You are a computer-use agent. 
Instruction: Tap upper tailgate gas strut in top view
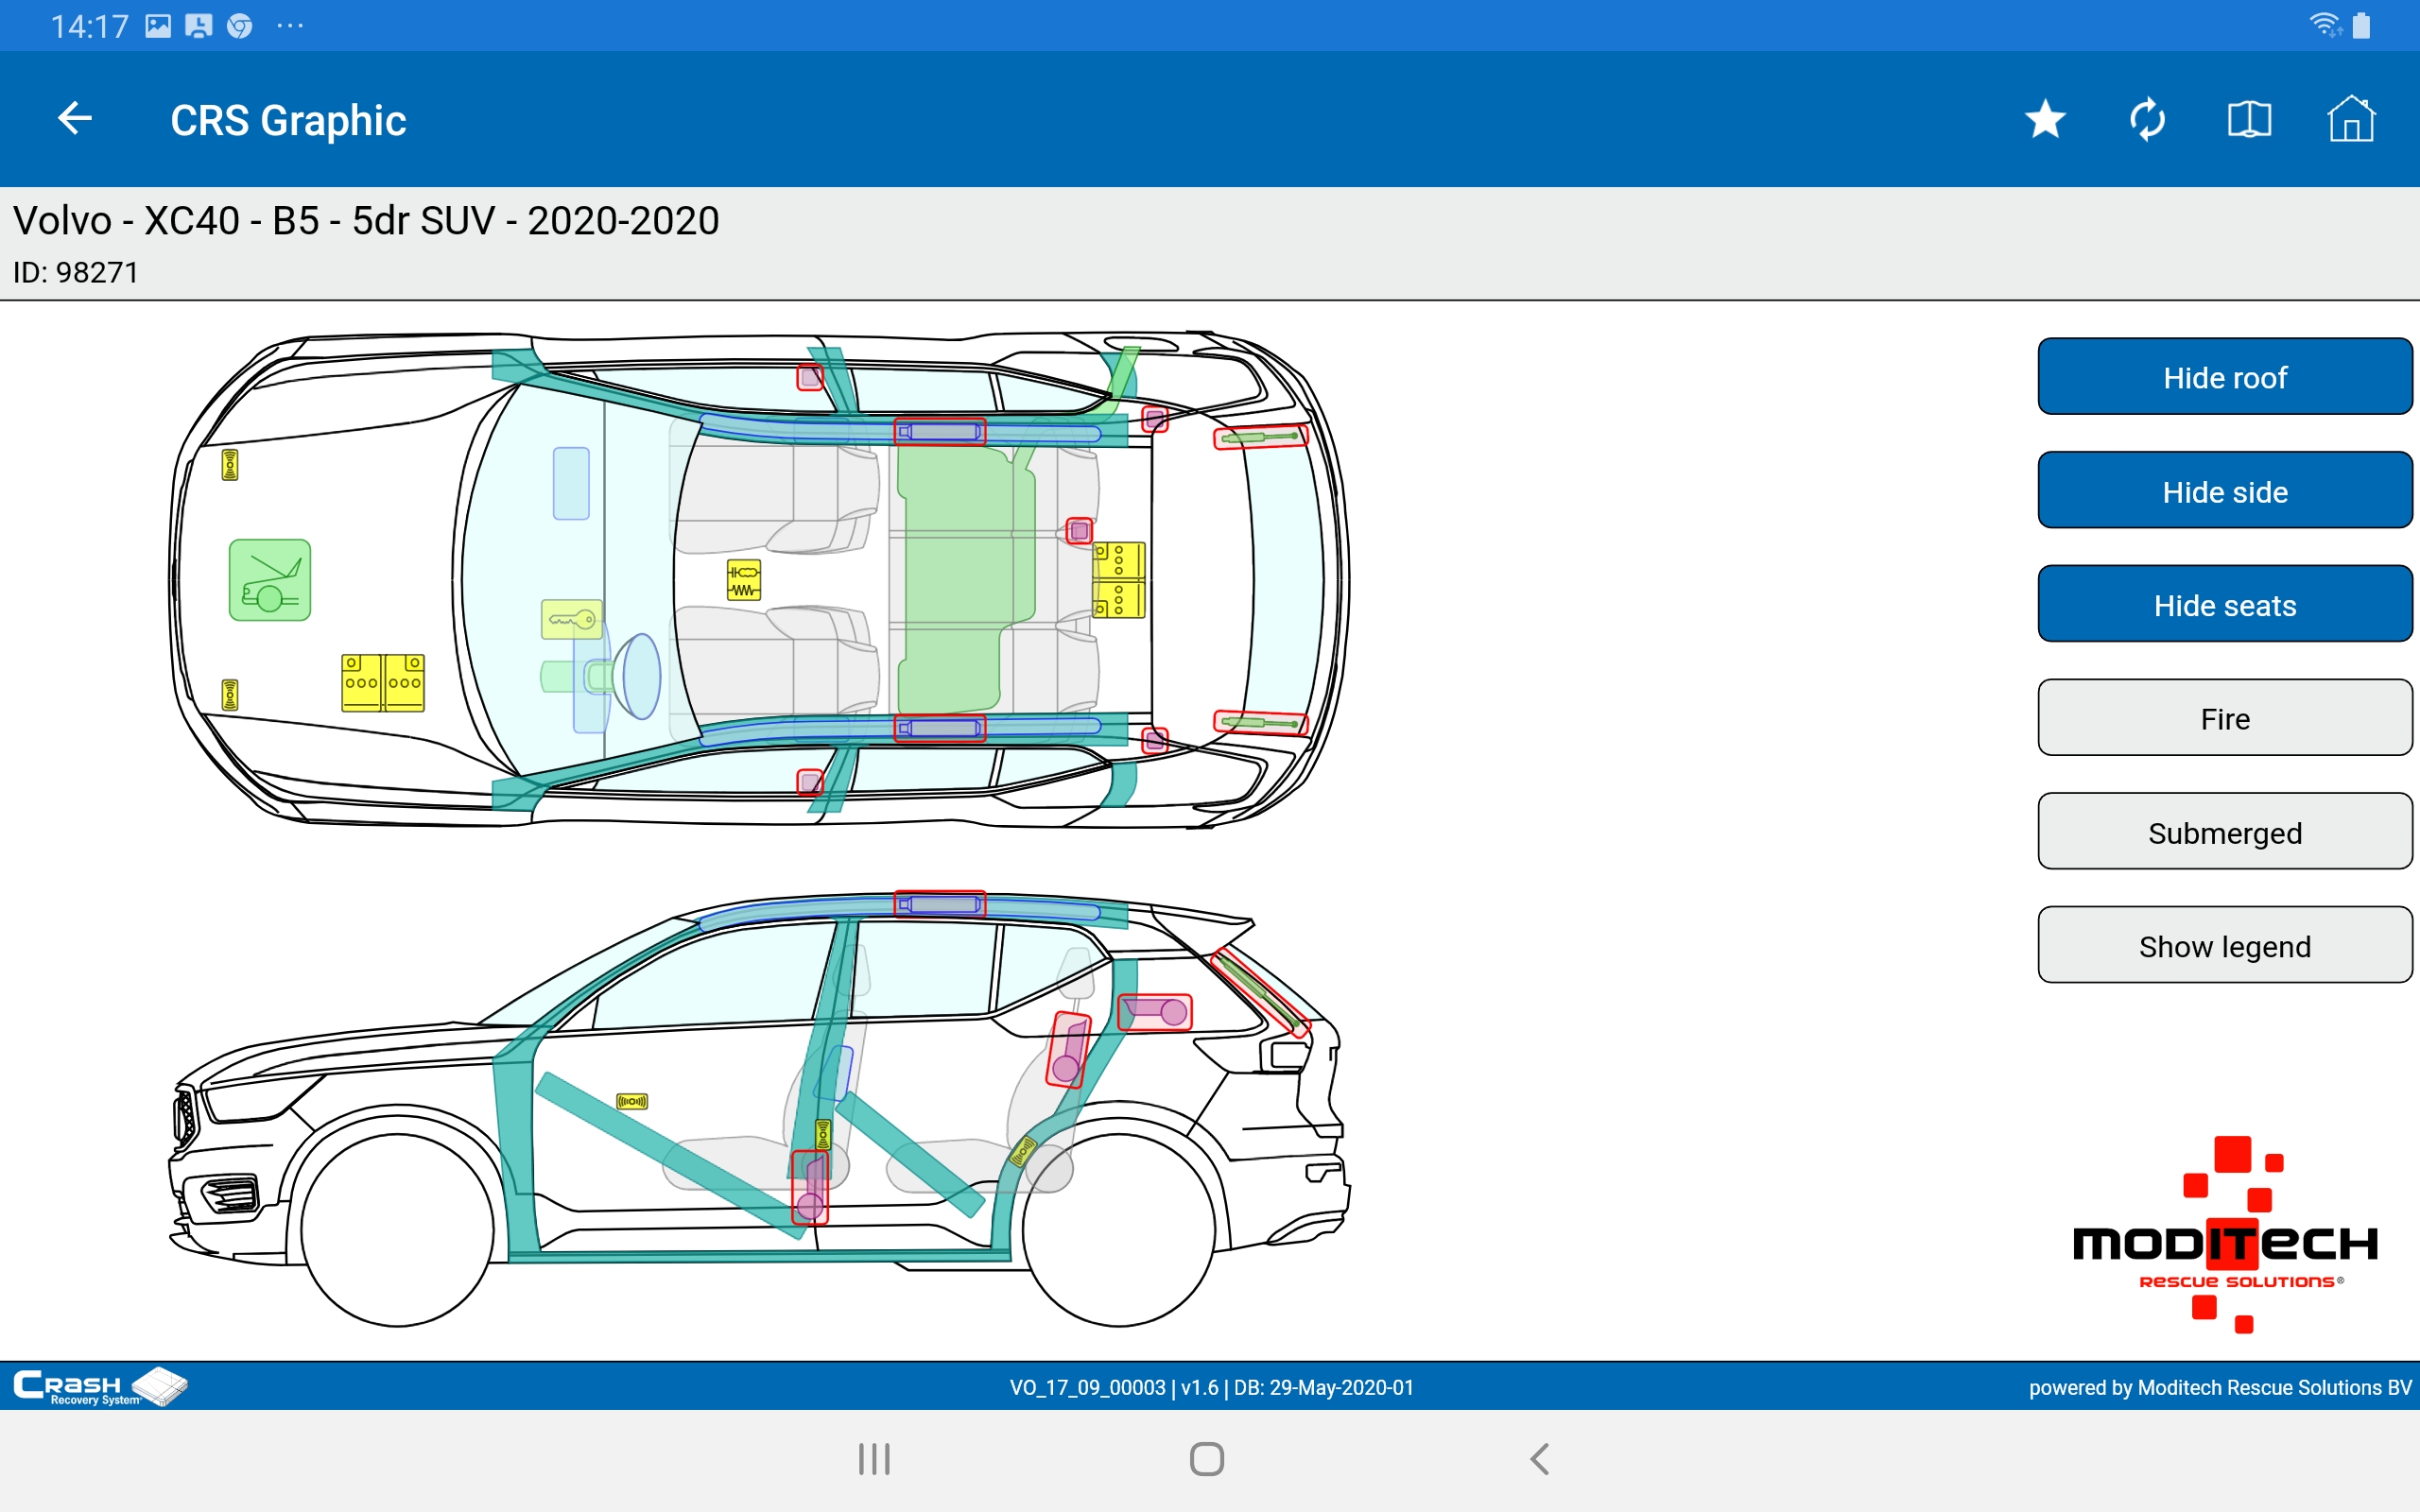tap(1261, 437)
